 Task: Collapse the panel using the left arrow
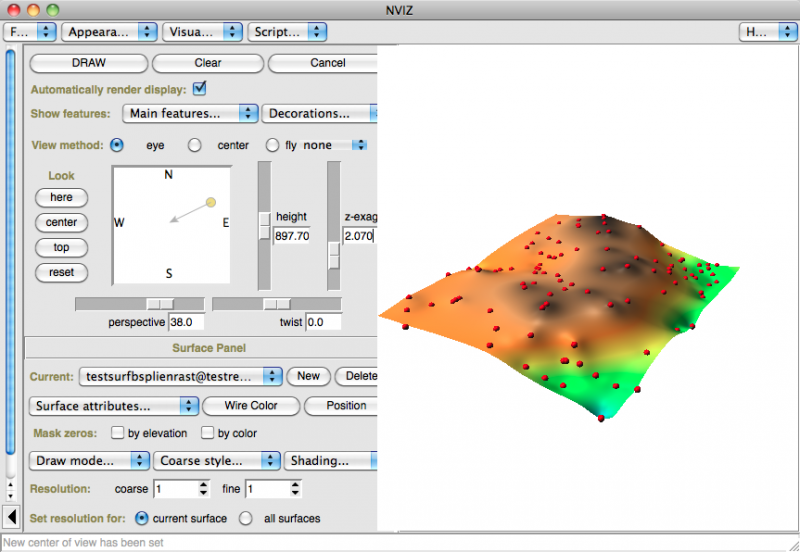12,516
